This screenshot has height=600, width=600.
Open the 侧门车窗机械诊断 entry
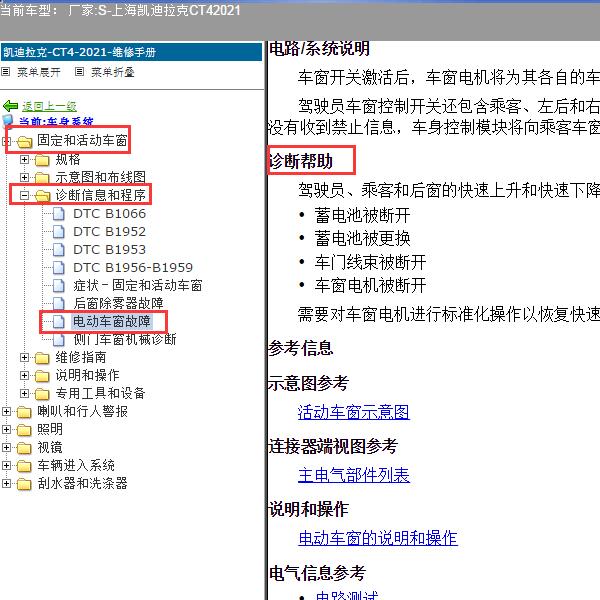coord(125,339)
